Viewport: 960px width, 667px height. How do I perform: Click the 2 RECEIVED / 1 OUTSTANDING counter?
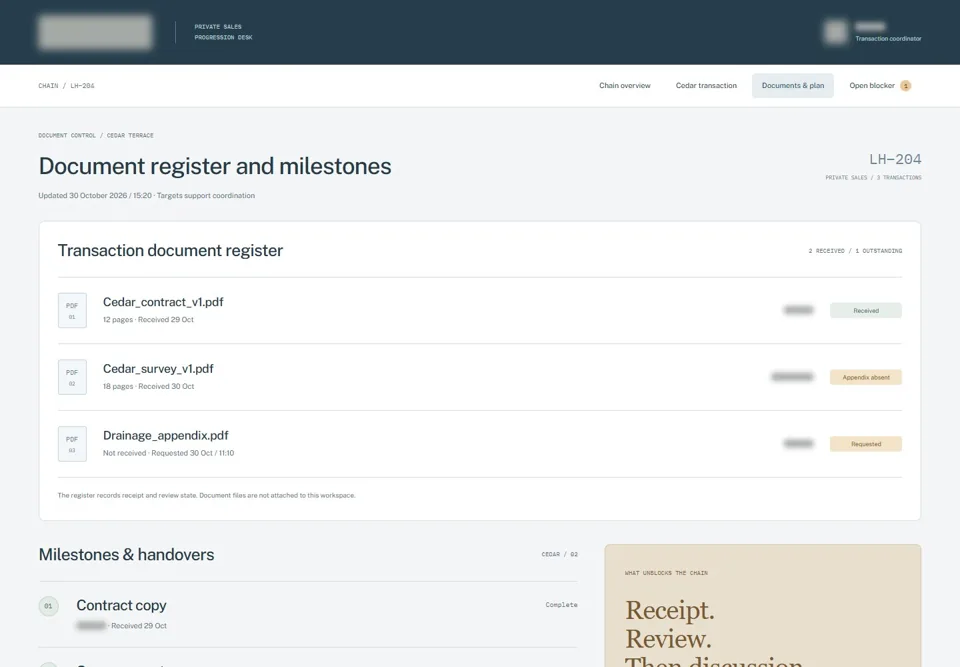(x=855, y=251)
